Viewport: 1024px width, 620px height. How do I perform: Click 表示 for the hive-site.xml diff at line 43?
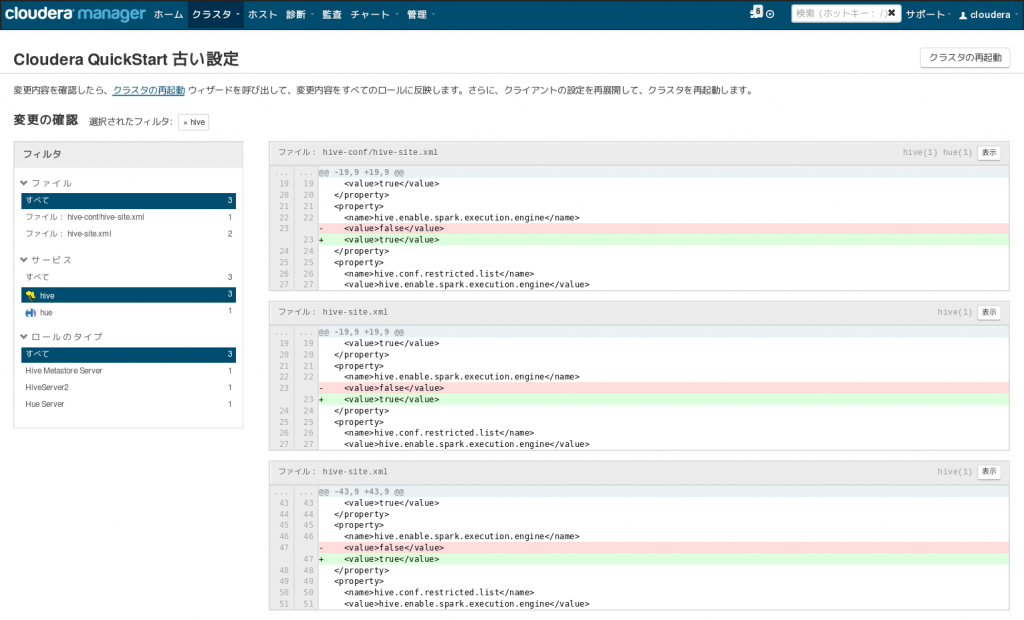[x=989, y=472]
